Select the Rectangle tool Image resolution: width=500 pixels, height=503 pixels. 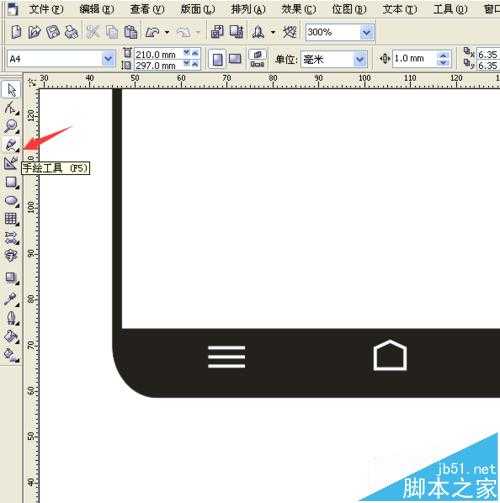pyautogui.click(x=11, y=182)
